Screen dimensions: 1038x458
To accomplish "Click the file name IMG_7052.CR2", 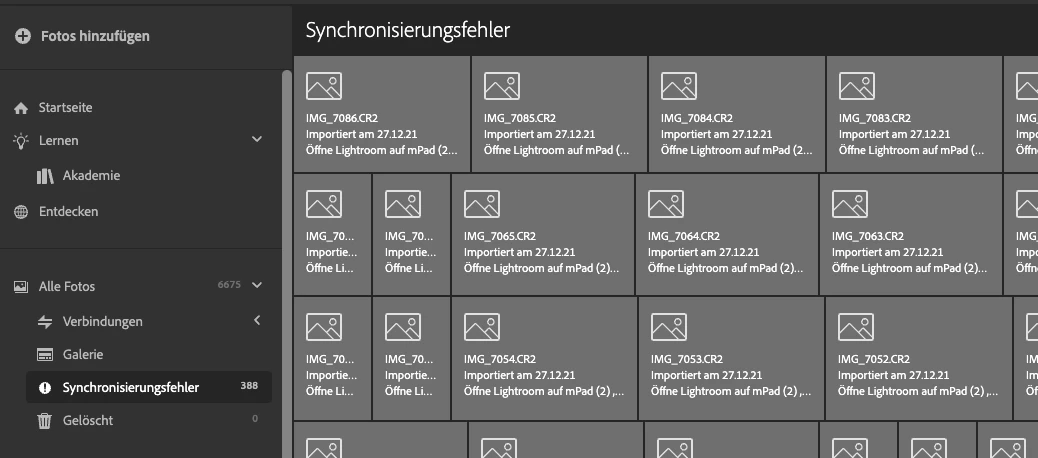I will click(874, 359).
